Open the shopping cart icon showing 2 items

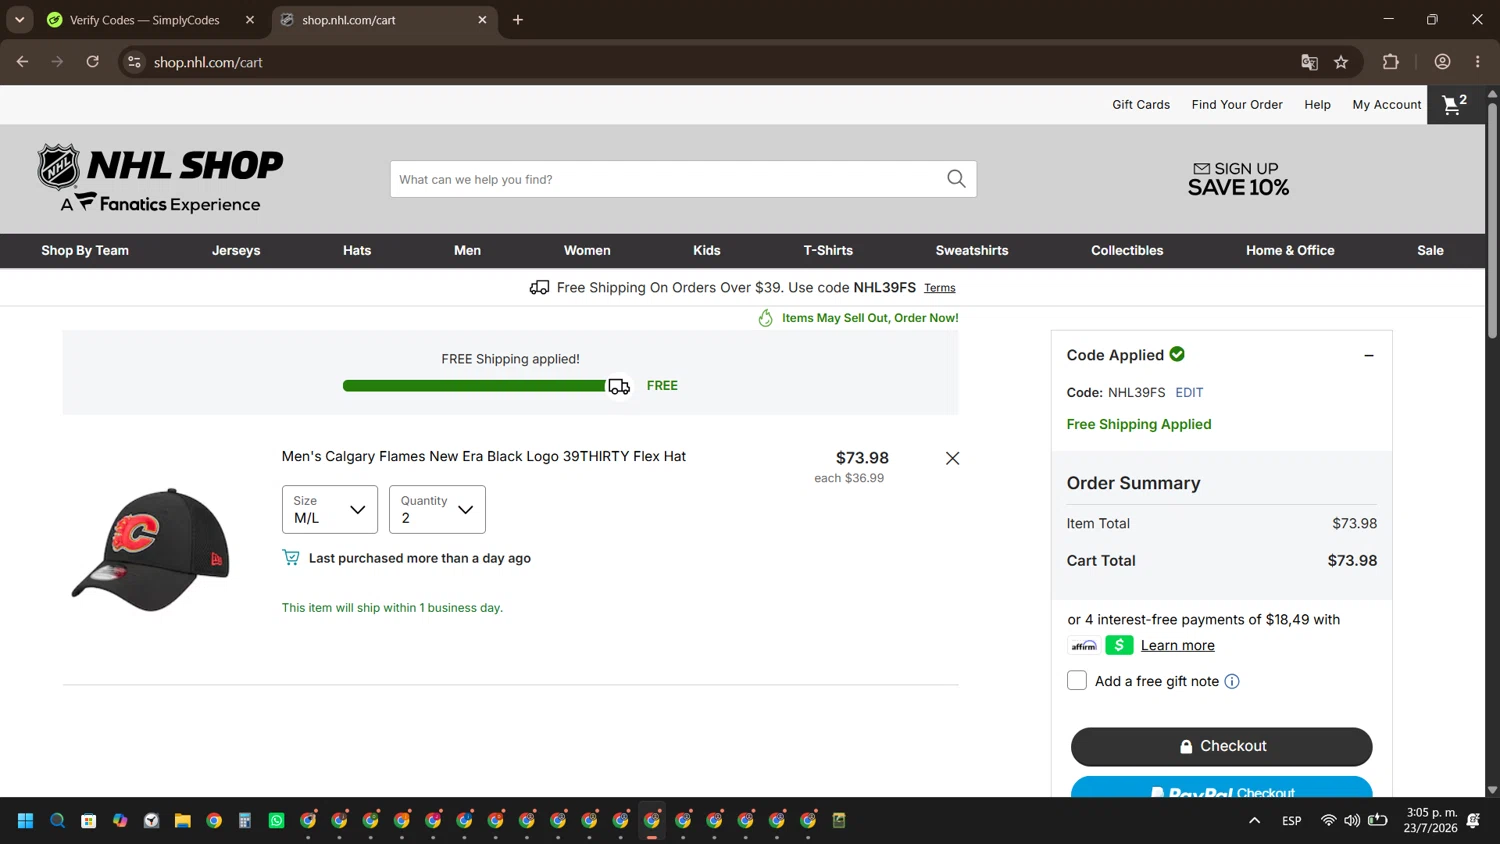click(1455, 104)
